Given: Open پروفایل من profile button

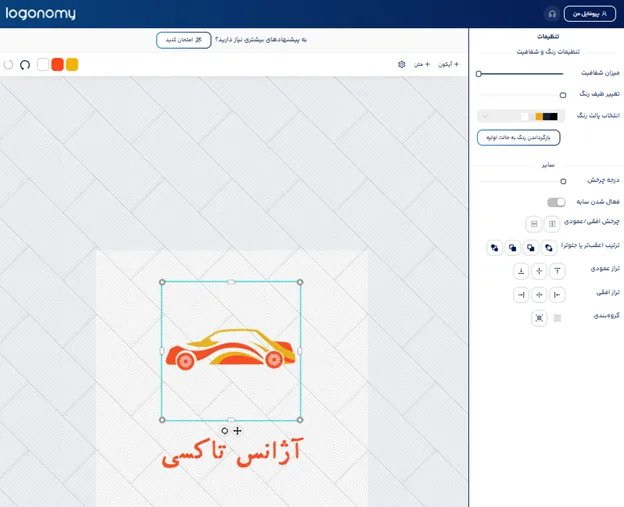Looking at the screenshot, I should pyautogui.click(x=590, y=14).
